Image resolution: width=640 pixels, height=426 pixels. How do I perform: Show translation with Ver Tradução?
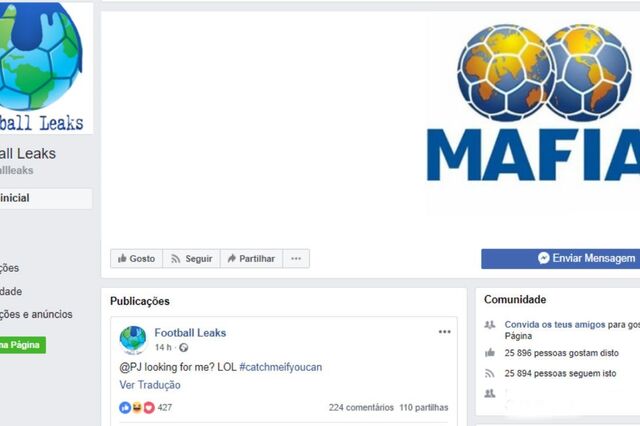click(x=150, y=385)
